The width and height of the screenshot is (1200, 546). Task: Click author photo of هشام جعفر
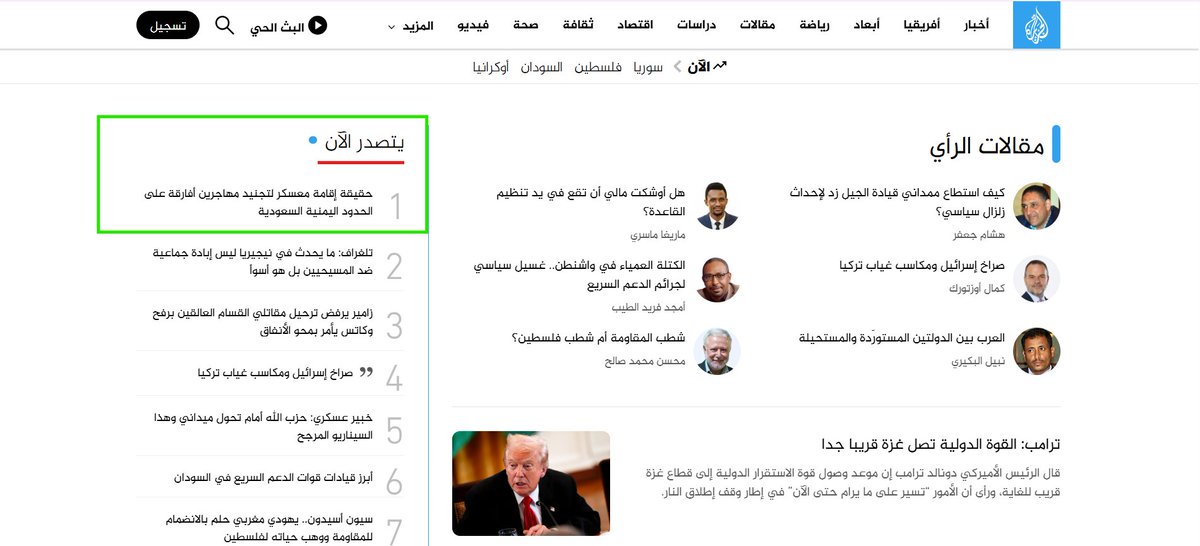click(1036, 206)
